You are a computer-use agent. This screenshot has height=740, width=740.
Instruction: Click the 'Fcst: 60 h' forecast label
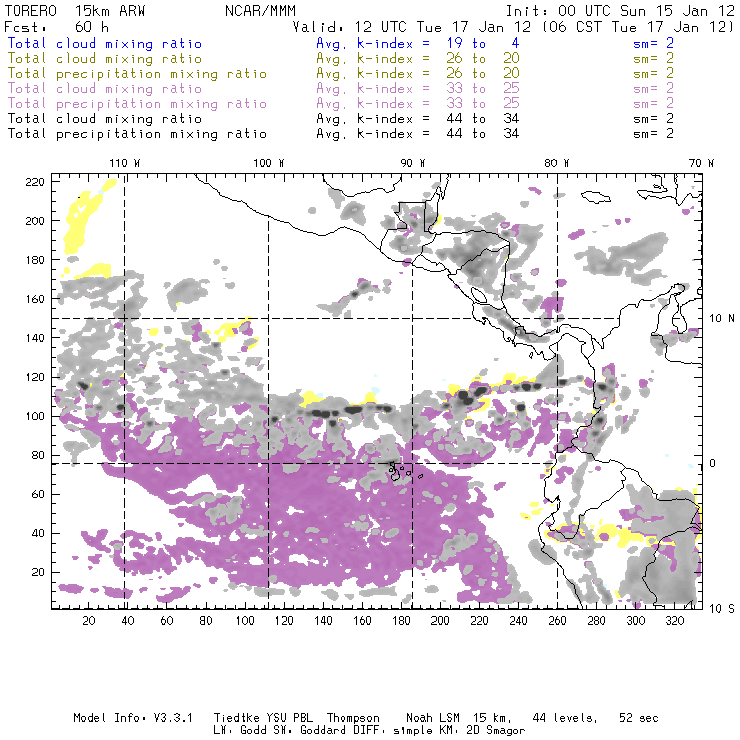click(57, 27)
